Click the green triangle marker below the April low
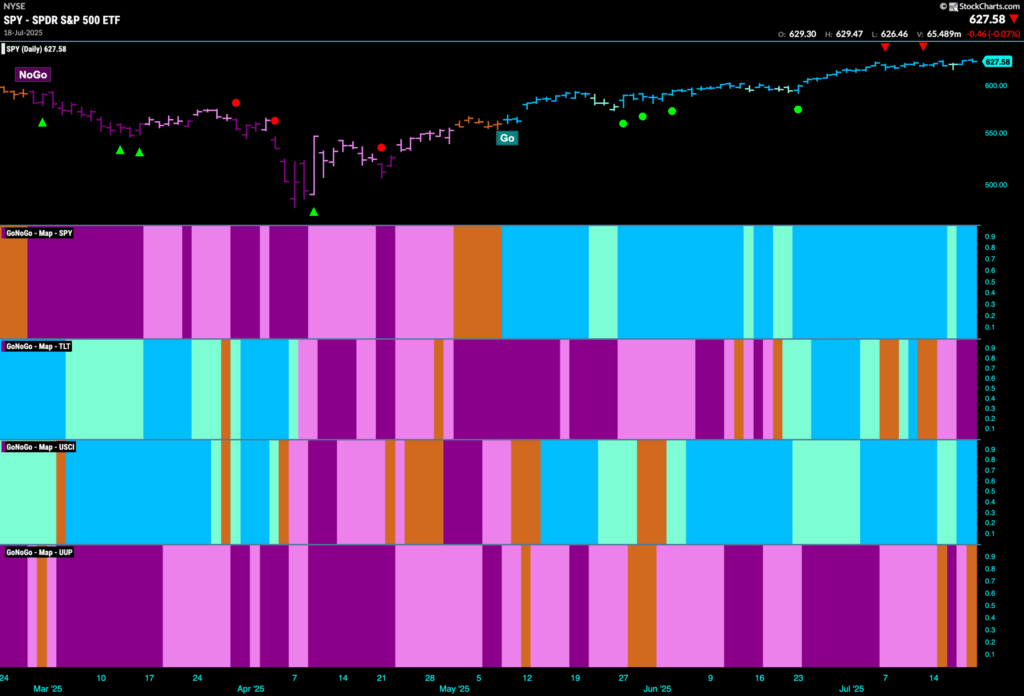This screenshot has height=696, width=1024. point(313,212)
